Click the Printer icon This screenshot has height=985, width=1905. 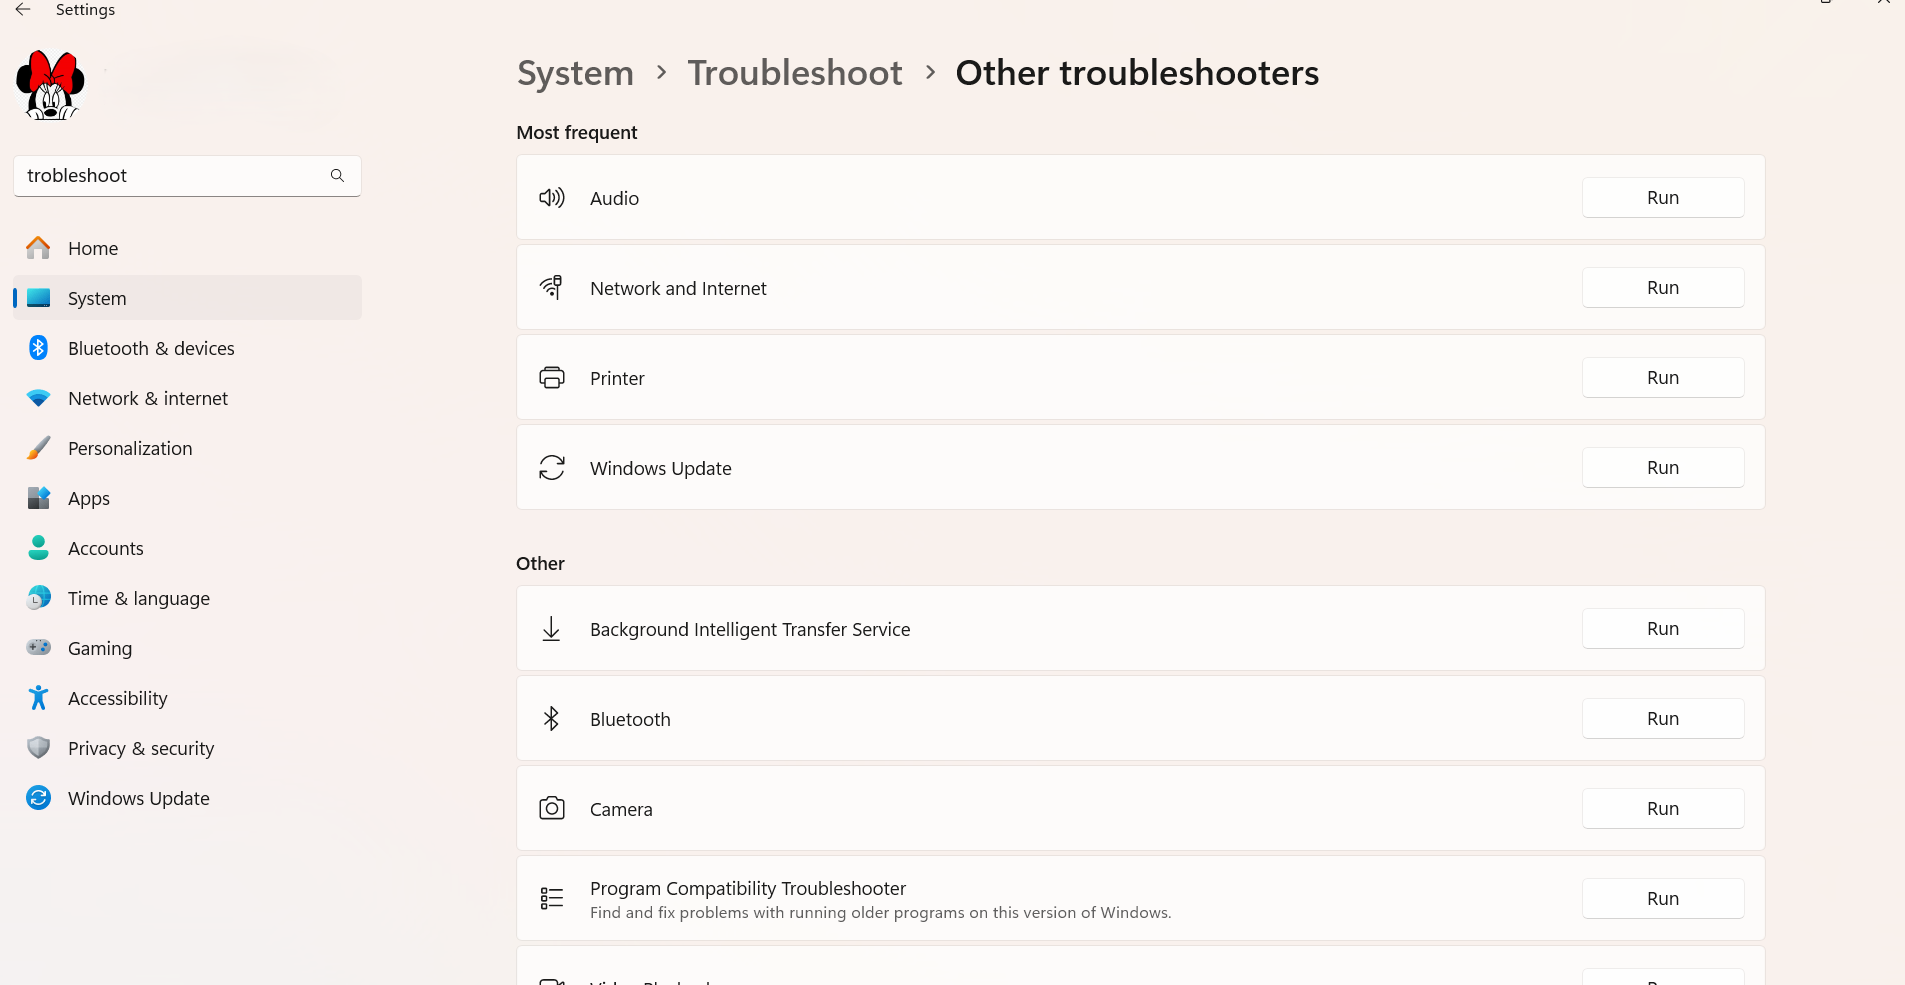click(551, 377)
